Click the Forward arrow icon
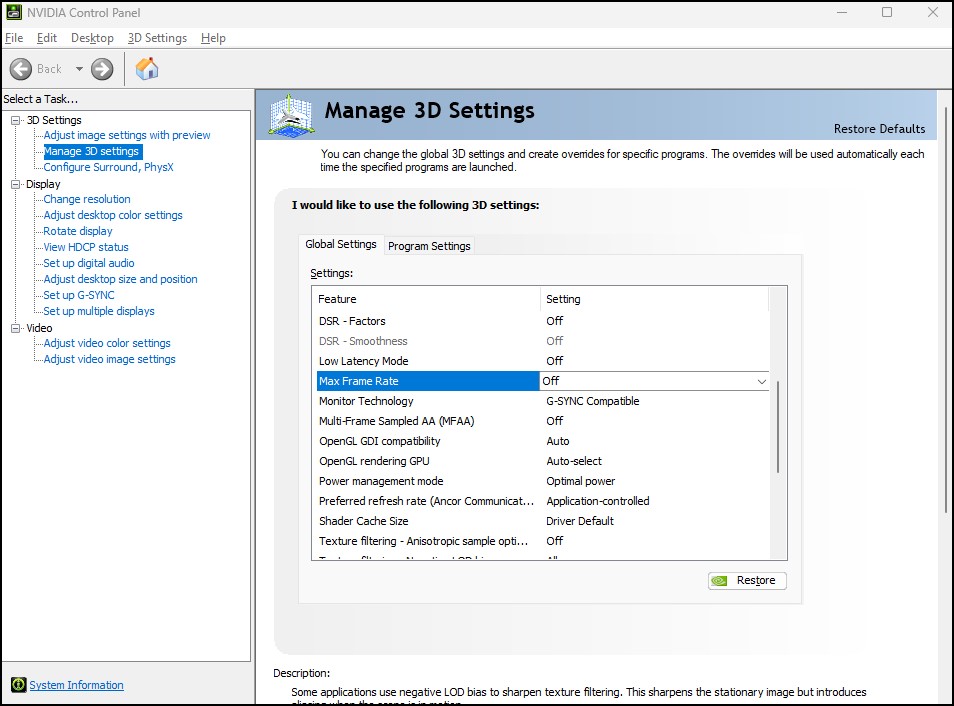954x706 pixels. (x=102, y=69)
